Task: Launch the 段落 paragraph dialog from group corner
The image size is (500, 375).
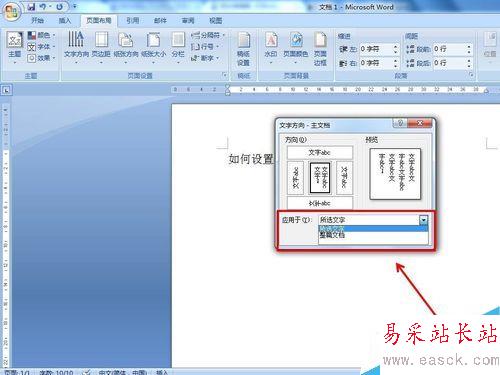Action: (x=471, y=76)
